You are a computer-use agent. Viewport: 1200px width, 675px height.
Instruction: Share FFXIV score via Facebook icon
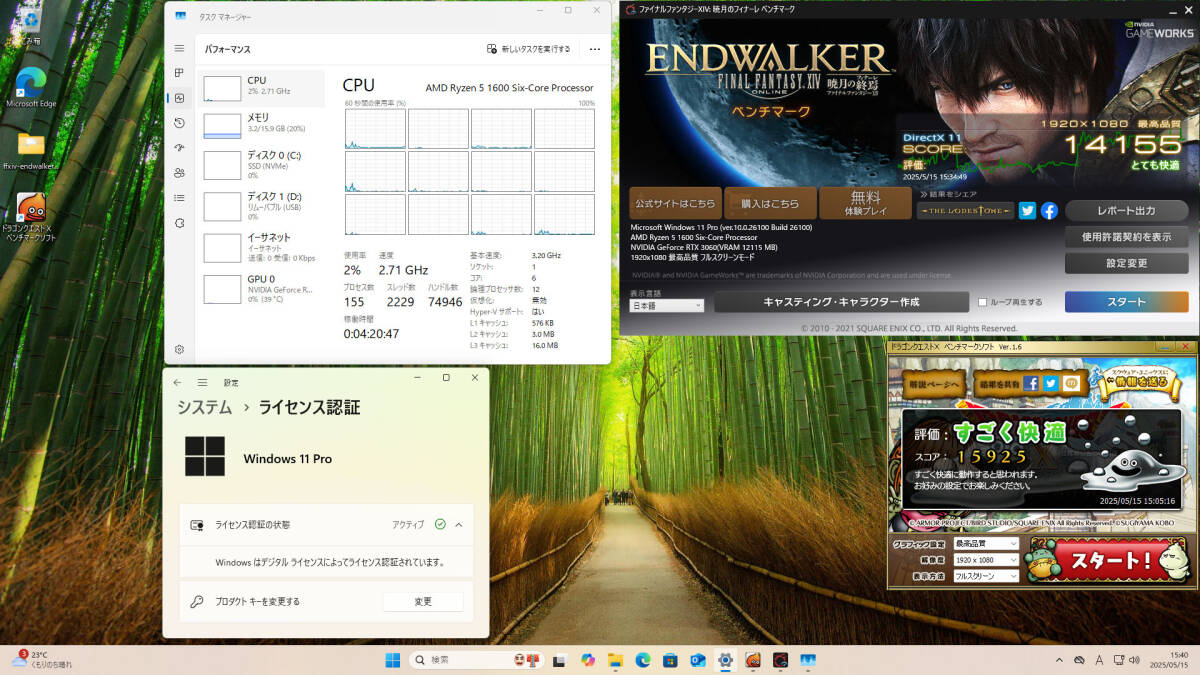[x=1049, y=210]
